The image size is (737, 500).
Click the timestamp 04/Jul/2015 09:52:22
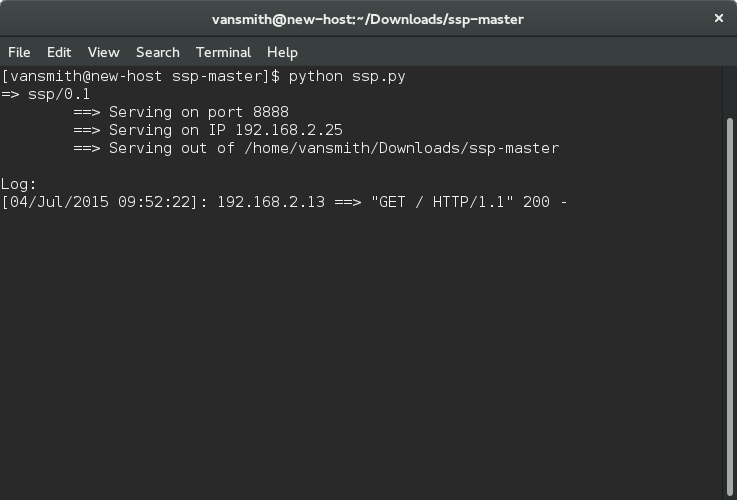point(99,202)
